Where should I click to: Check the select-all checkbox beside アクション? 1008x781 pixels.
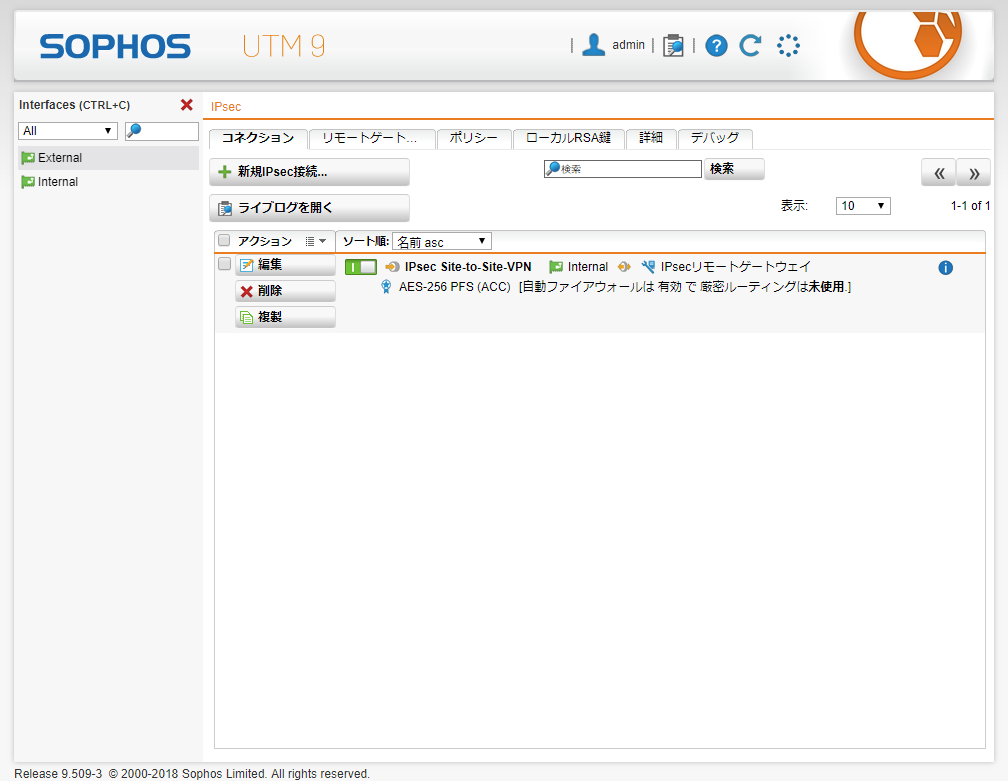(x=224, y=240)
